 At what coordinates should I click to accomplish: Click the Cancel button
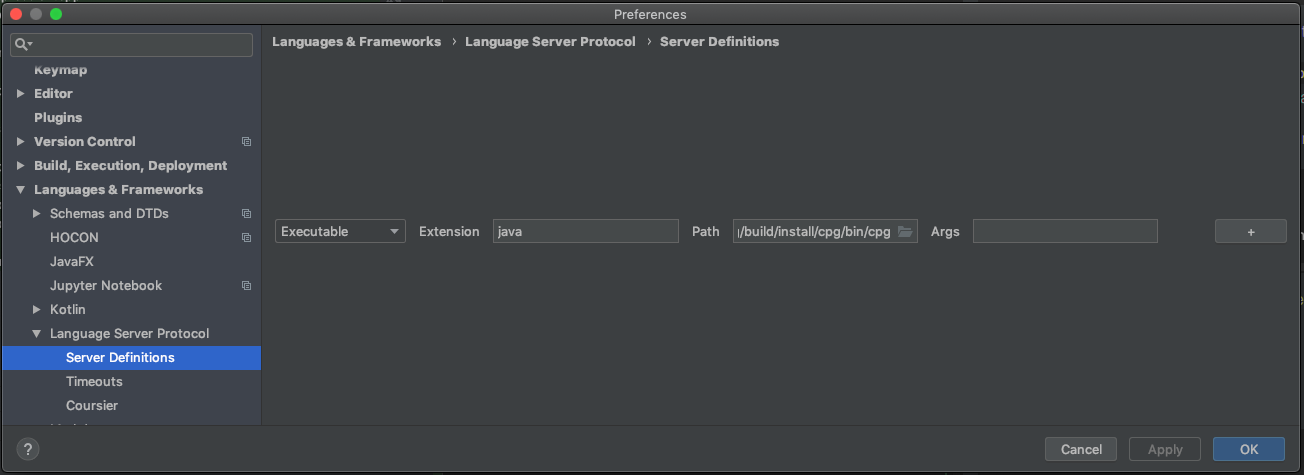[x=1080, y=449]
